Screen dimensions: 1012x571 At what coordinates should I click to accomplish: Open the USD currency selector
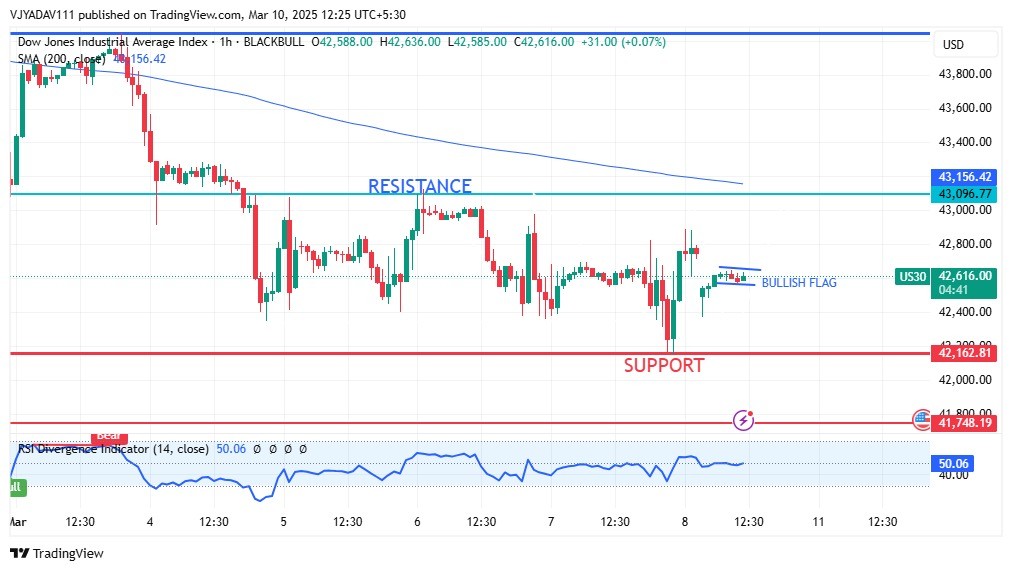point(953,45)
